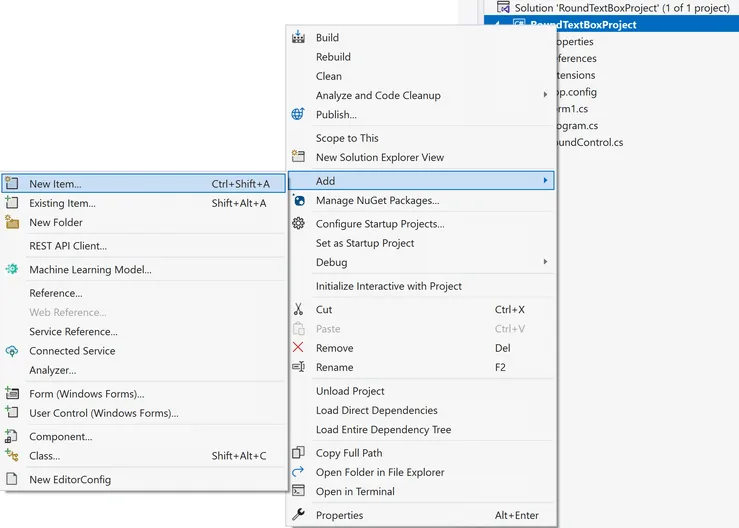Click the Class icon

pos(12,455)
